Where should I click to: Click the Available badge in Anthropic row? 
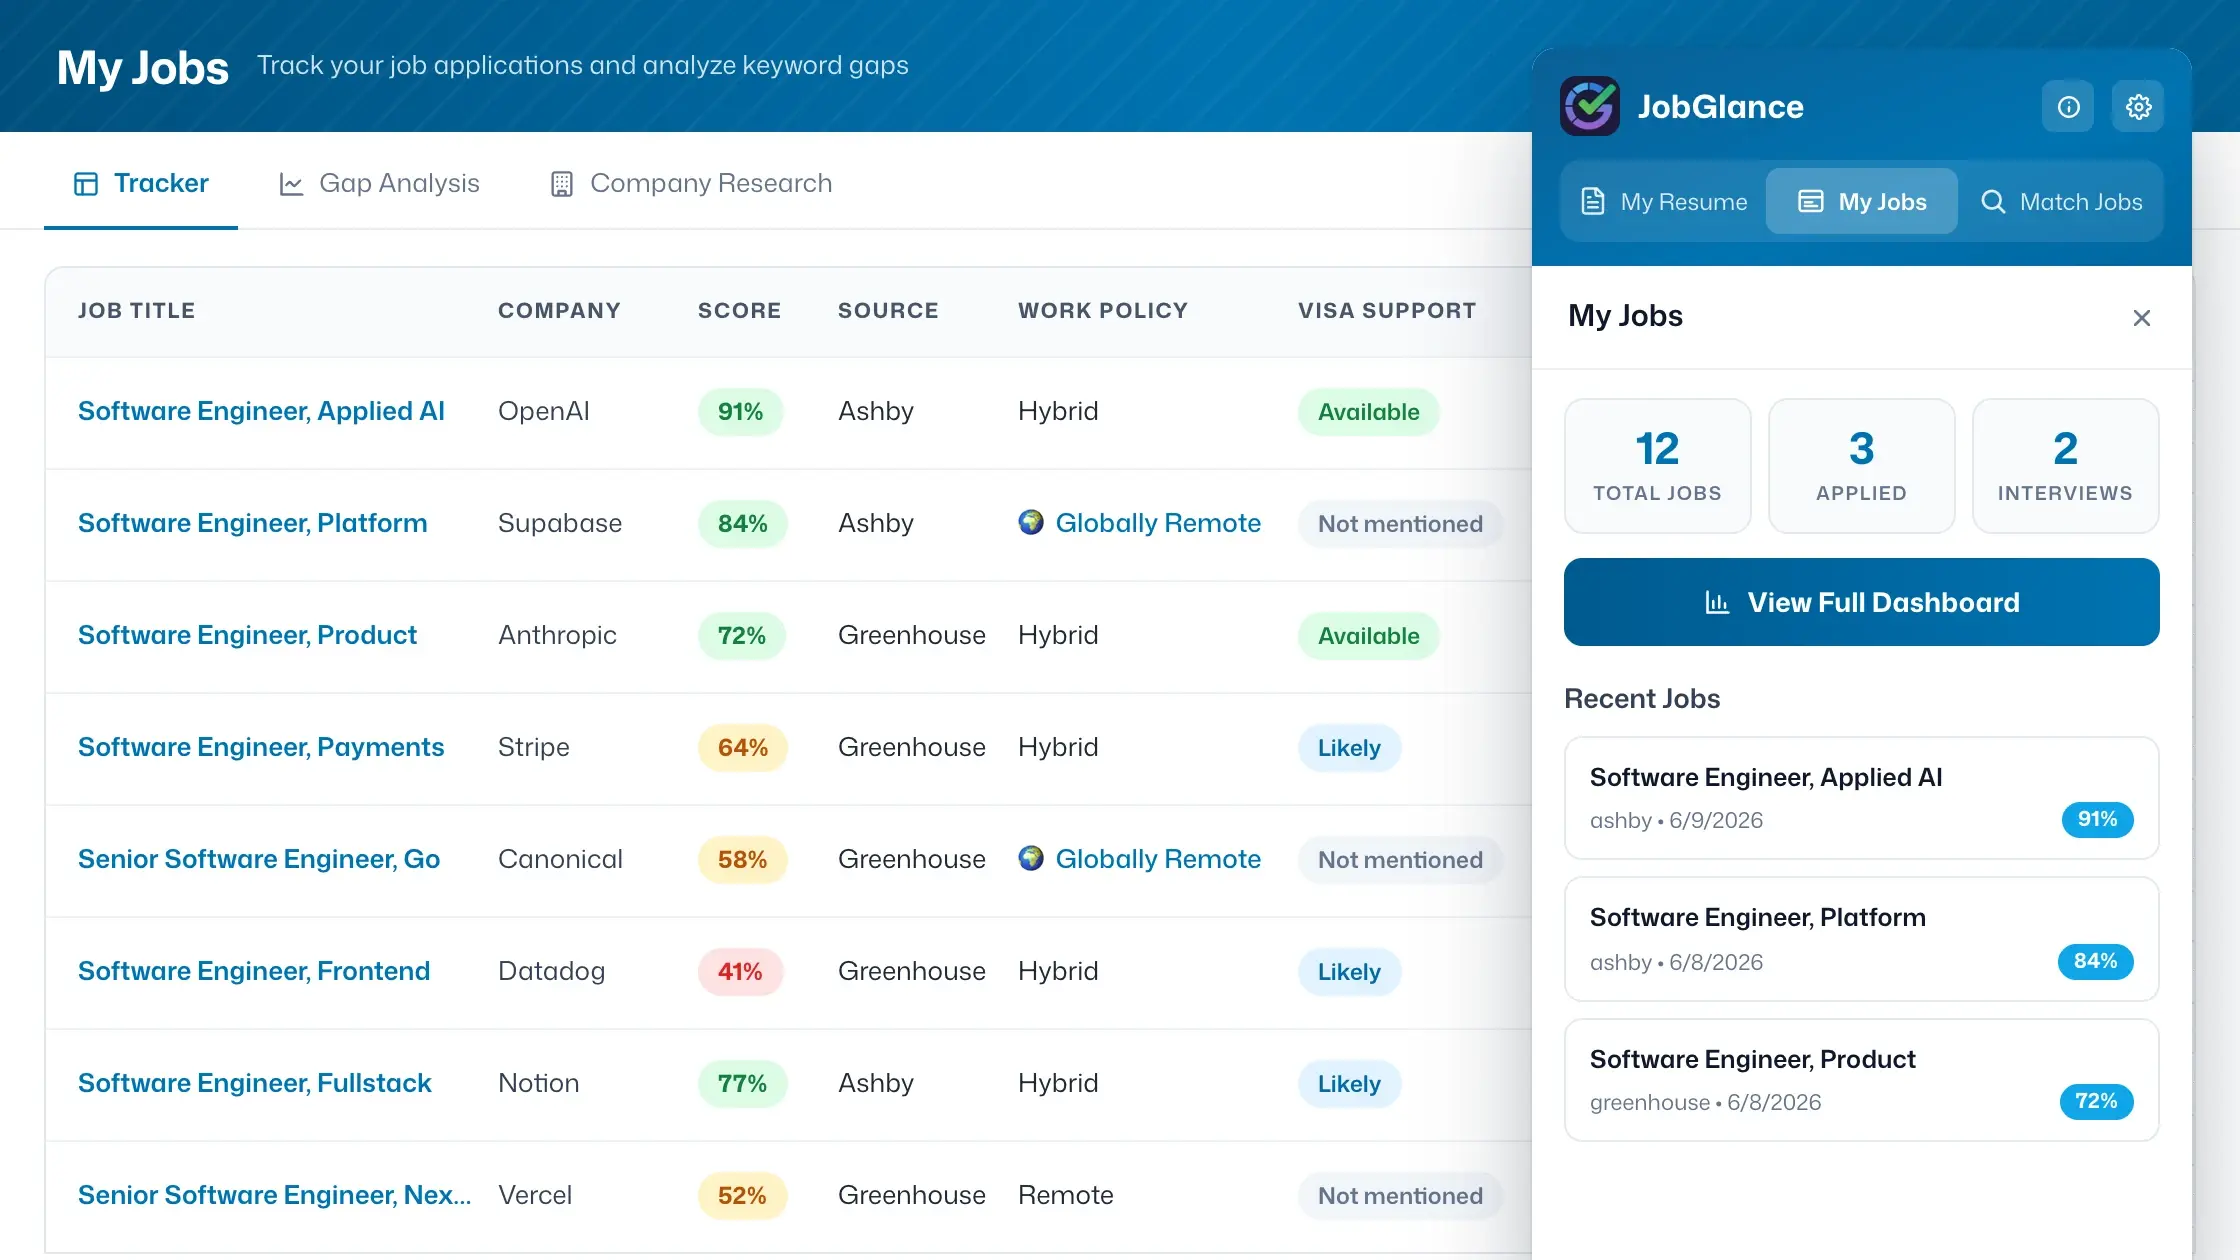tap(1368, 635)
